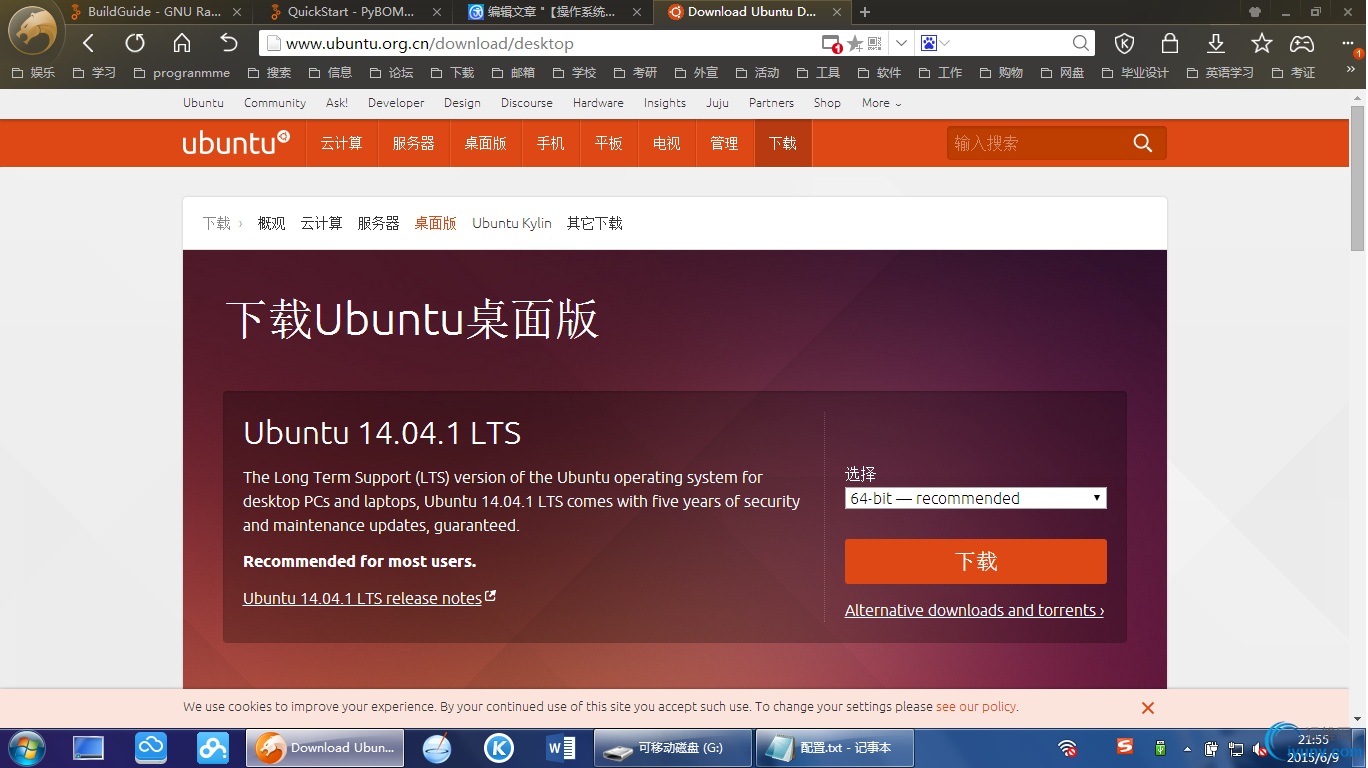Viewport: 1368px width, 768px height.
Task: Open the 娱乐 bookmarks folder
Action: pos(32,72)
